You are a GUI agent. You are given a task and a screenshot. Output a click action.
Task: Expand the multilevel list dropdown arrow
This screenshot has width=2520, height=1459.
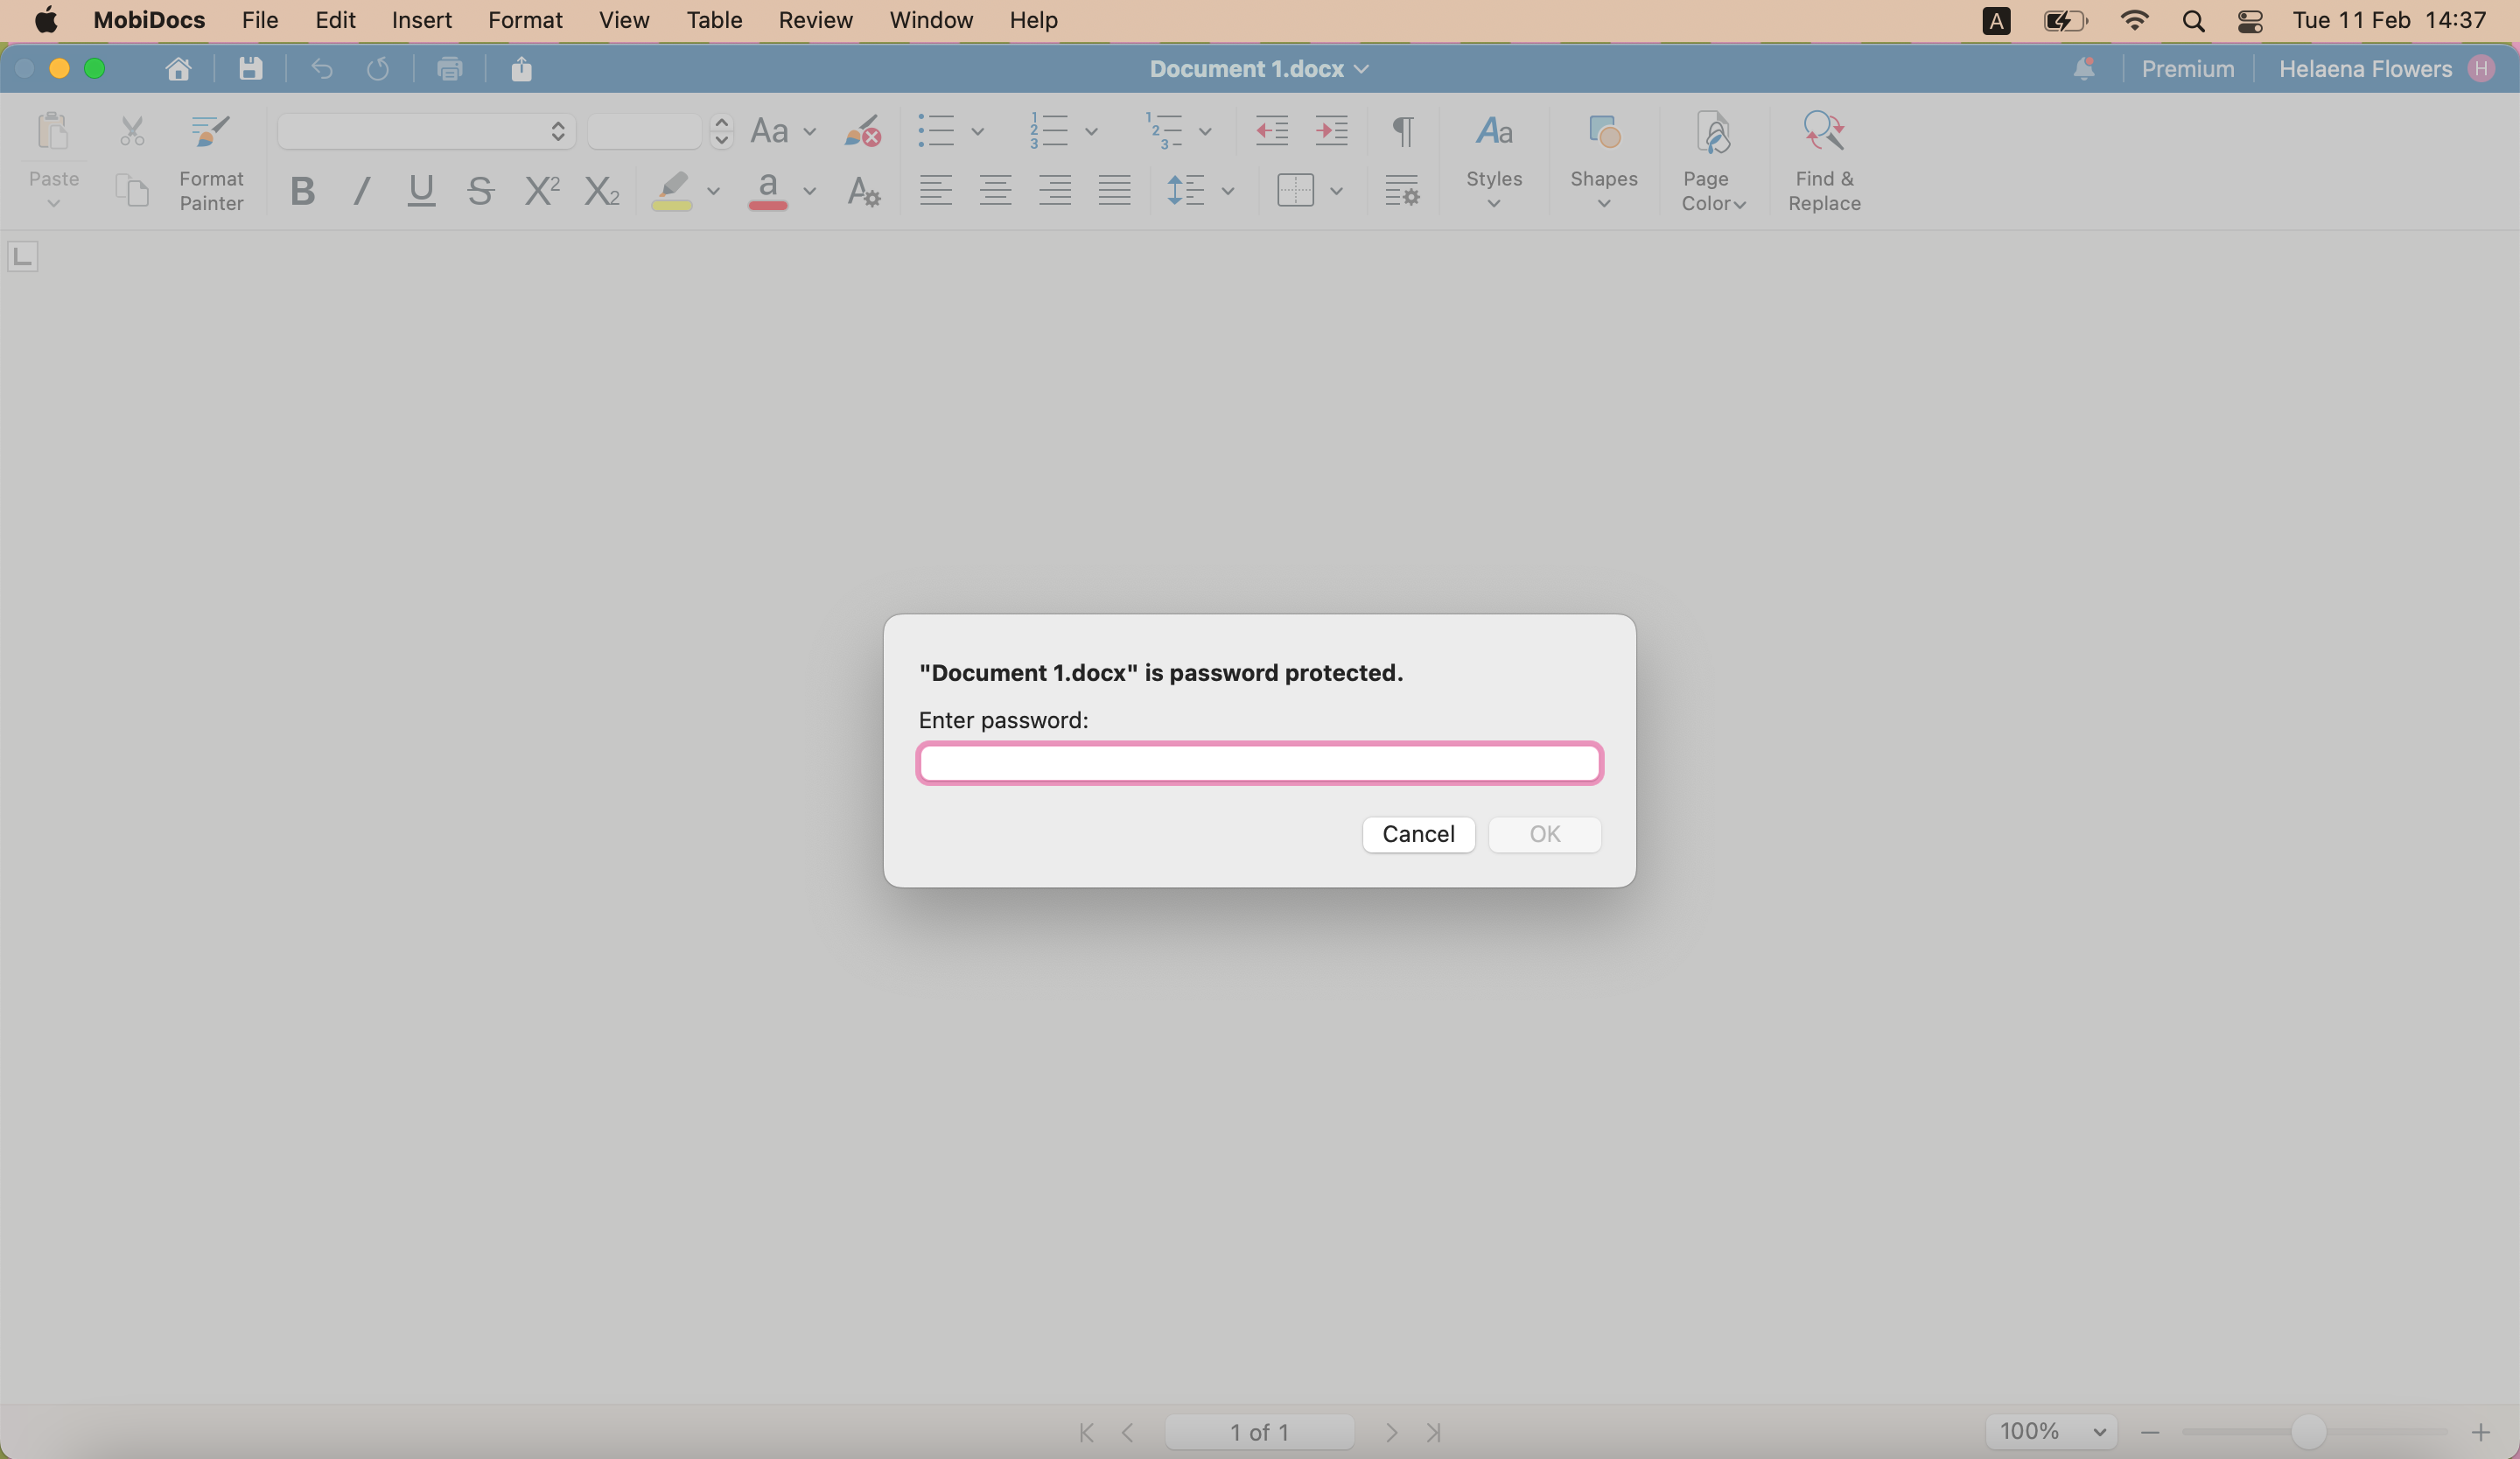[1205, 131]
